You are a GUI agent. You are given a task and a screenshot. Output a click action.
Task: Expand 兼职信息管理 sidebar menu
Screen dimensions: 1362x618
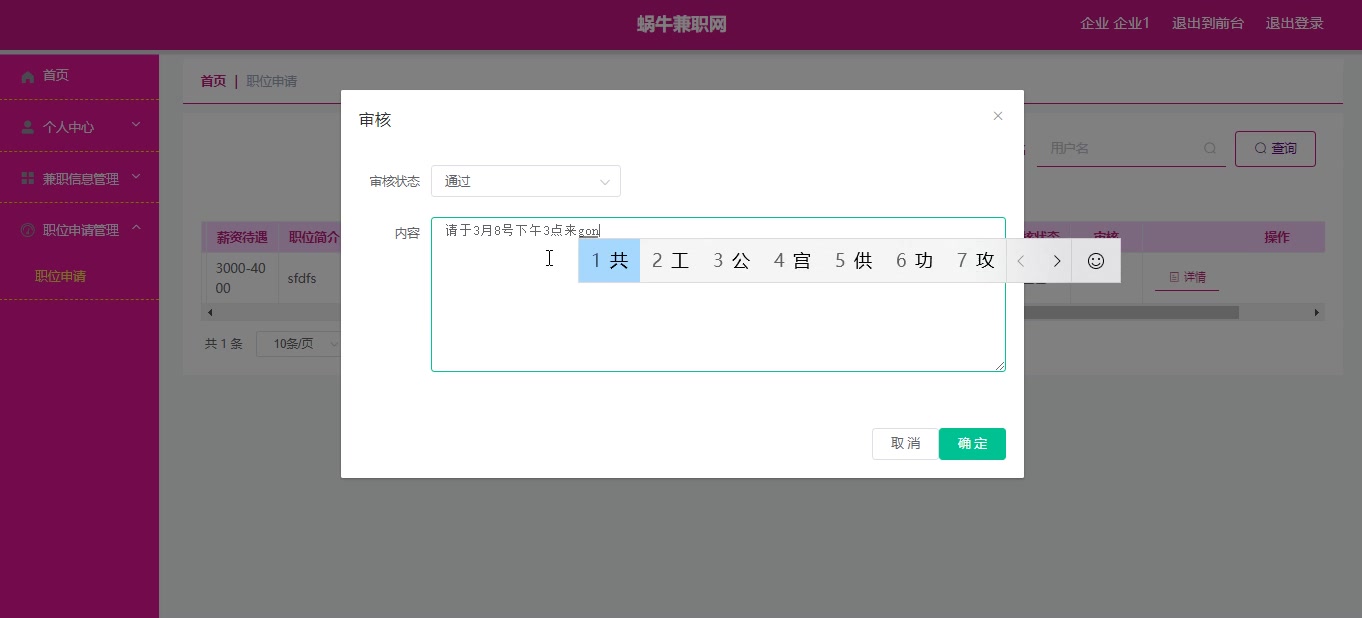click(80, 178)
